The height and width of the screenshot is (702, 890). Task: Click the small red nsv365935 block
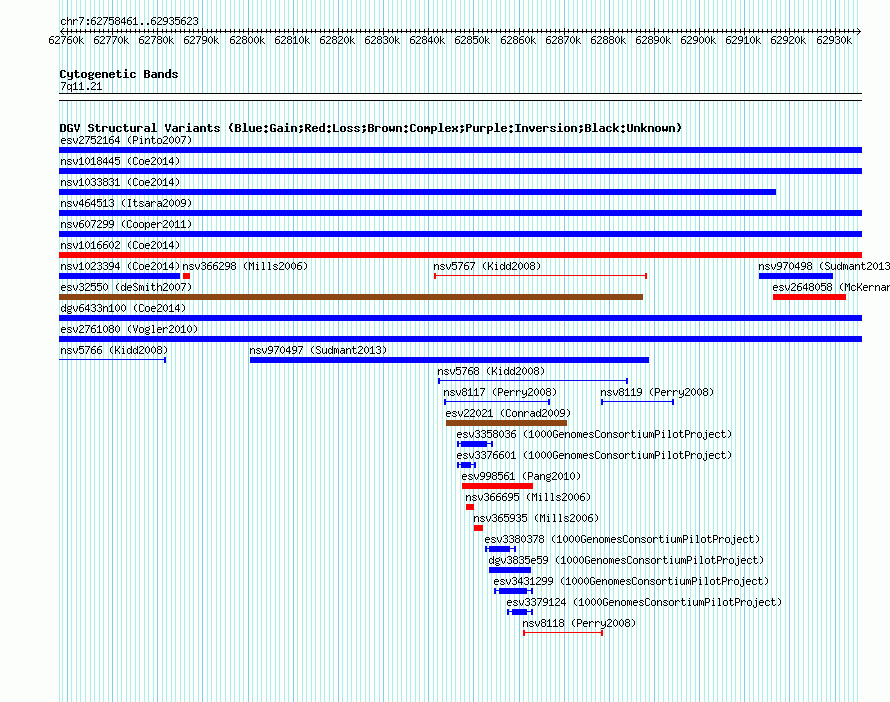(478, 528)
